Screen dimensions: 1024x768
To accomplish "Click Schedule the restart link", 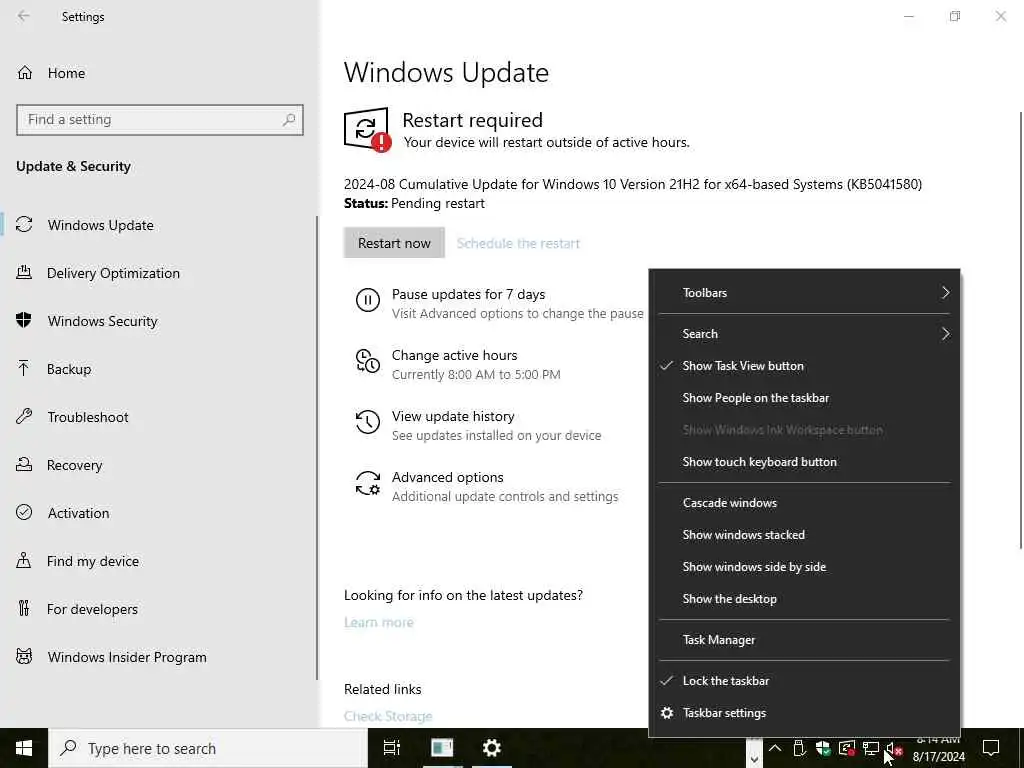I will [518, 244].
